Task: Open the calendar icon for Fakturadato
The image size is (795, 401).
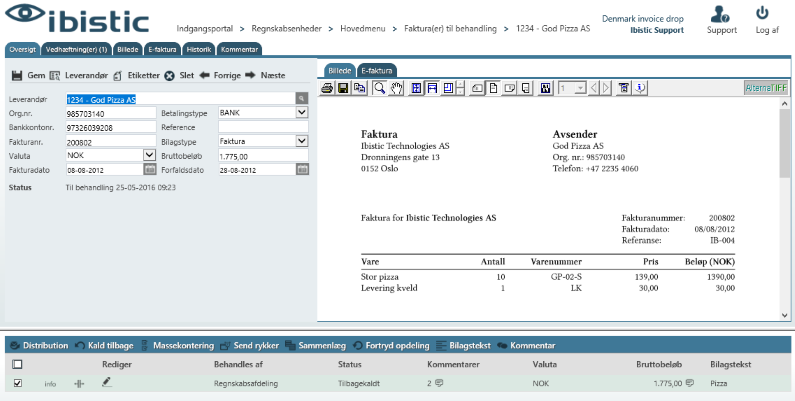Action: (150, 169)
